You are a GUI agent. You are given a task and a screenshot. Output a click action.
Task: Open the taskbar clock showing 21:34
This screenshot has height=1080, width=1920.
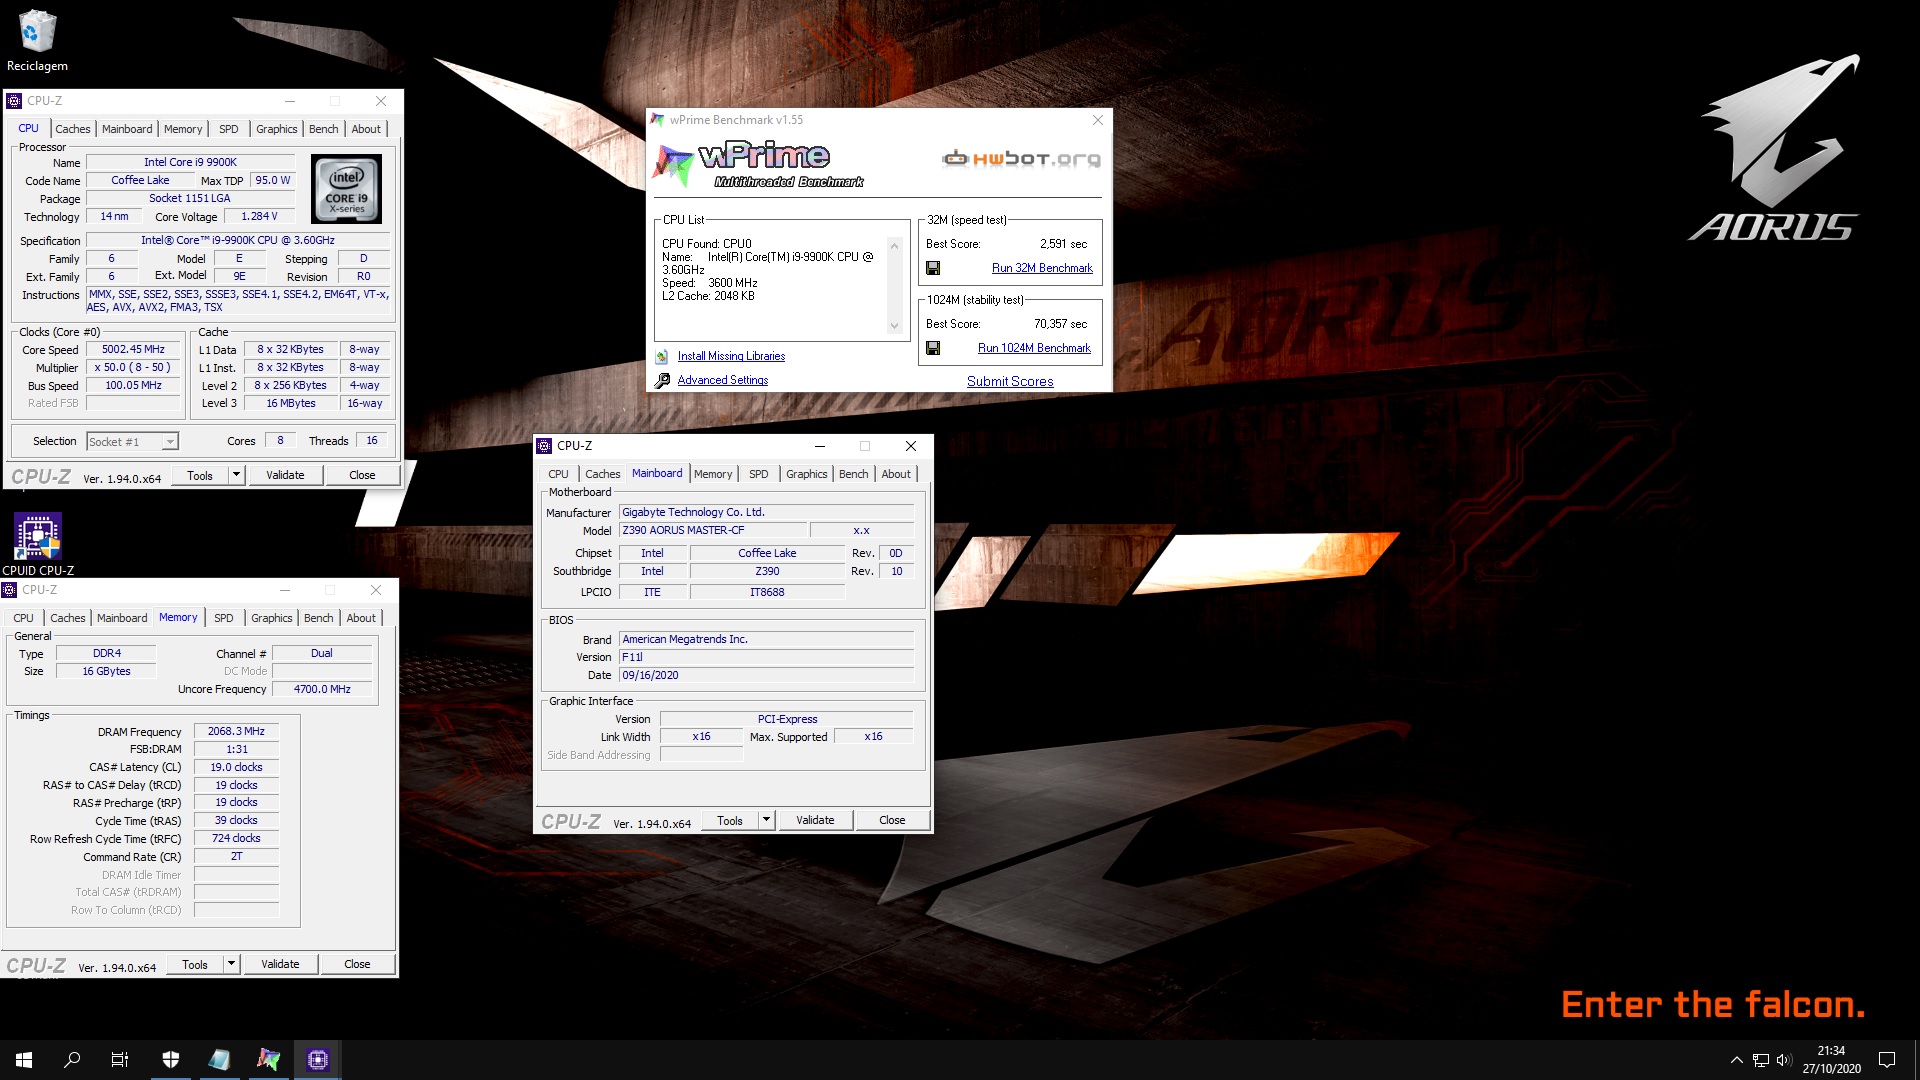click(x=1831, y=1060)
